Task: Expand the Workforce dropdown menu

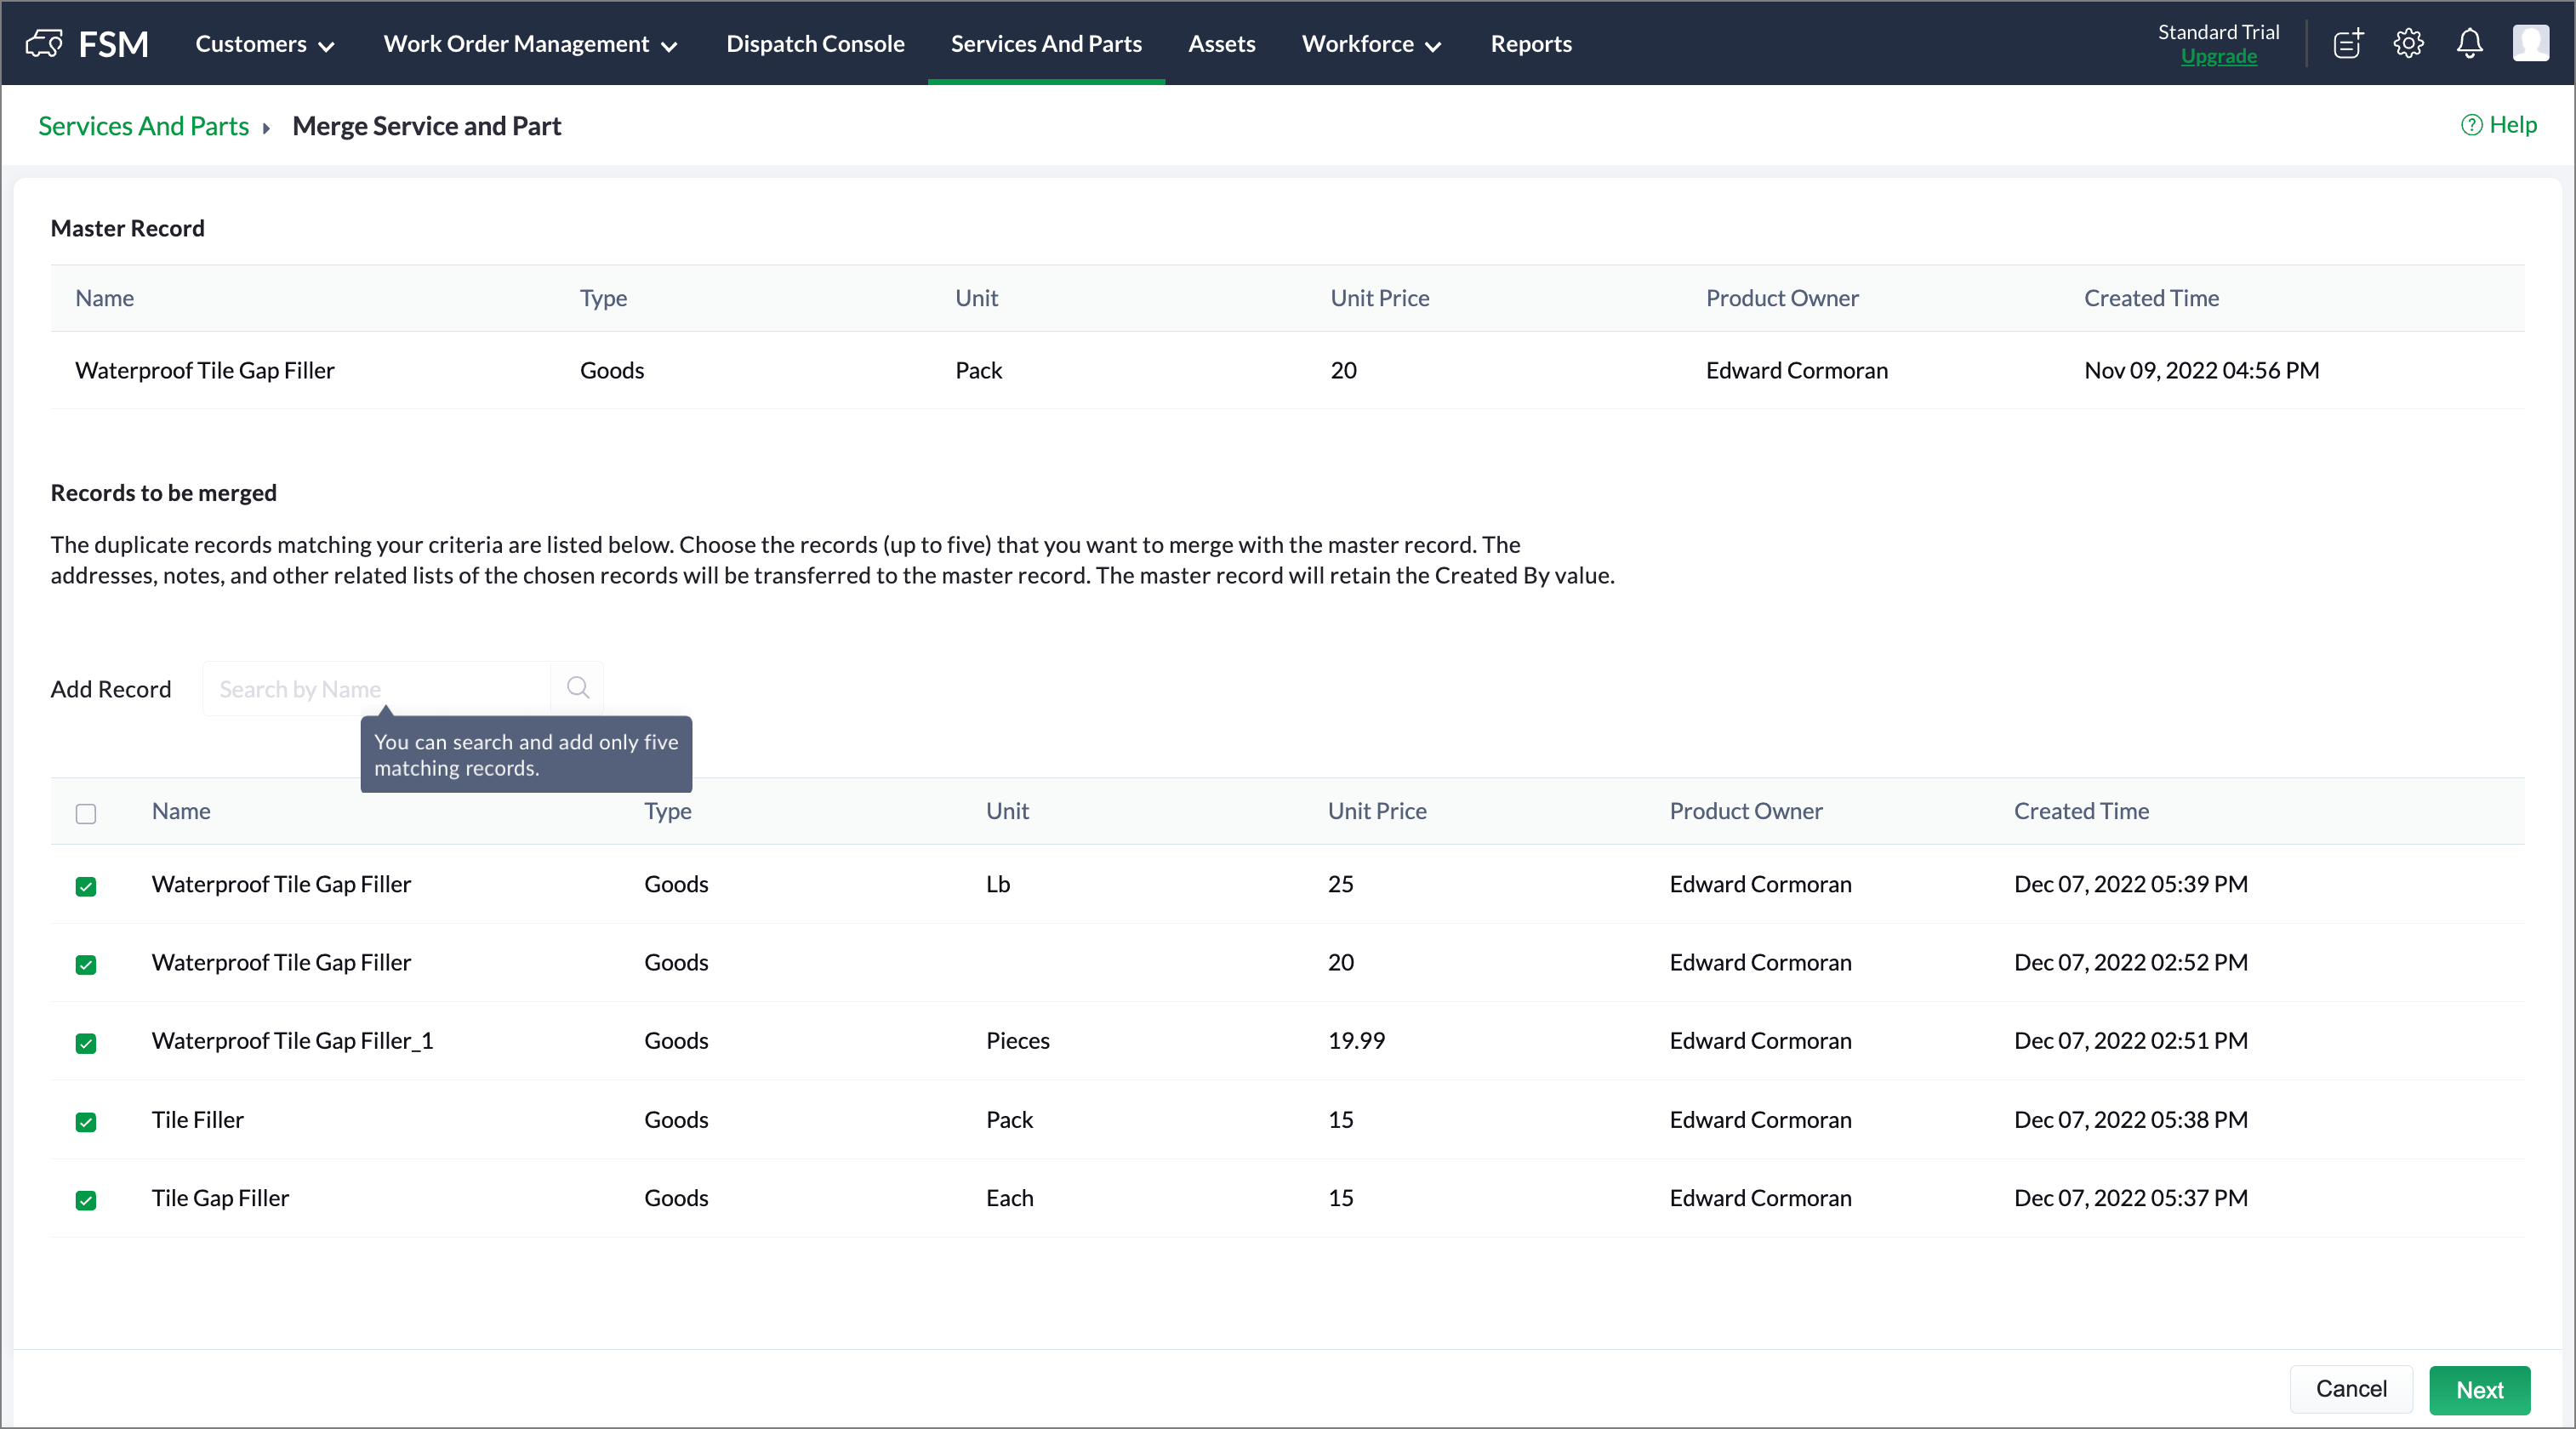Action: [1370, 44]
